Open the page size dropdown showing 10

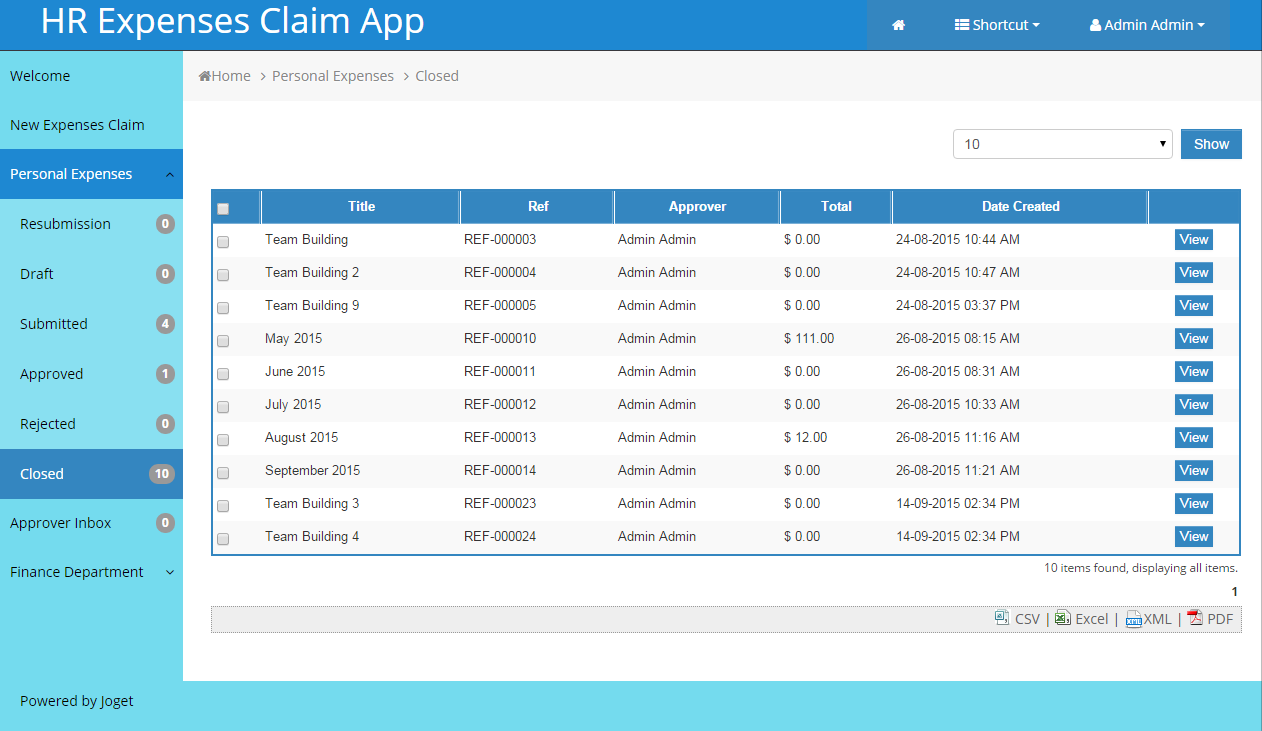pos(1062,144)
